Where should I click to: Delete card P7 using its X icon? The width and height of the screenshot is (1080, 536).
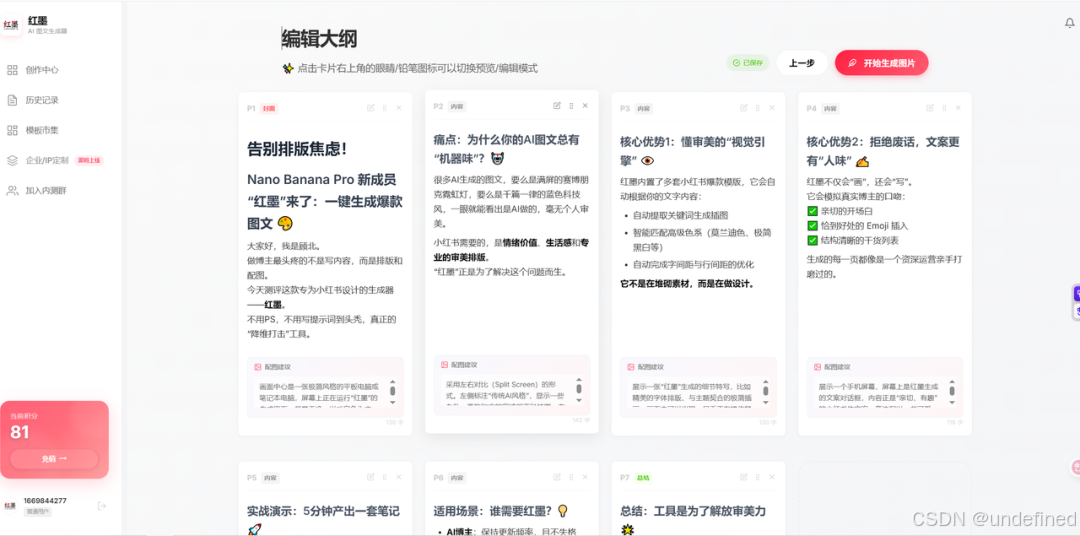(771, 477)
